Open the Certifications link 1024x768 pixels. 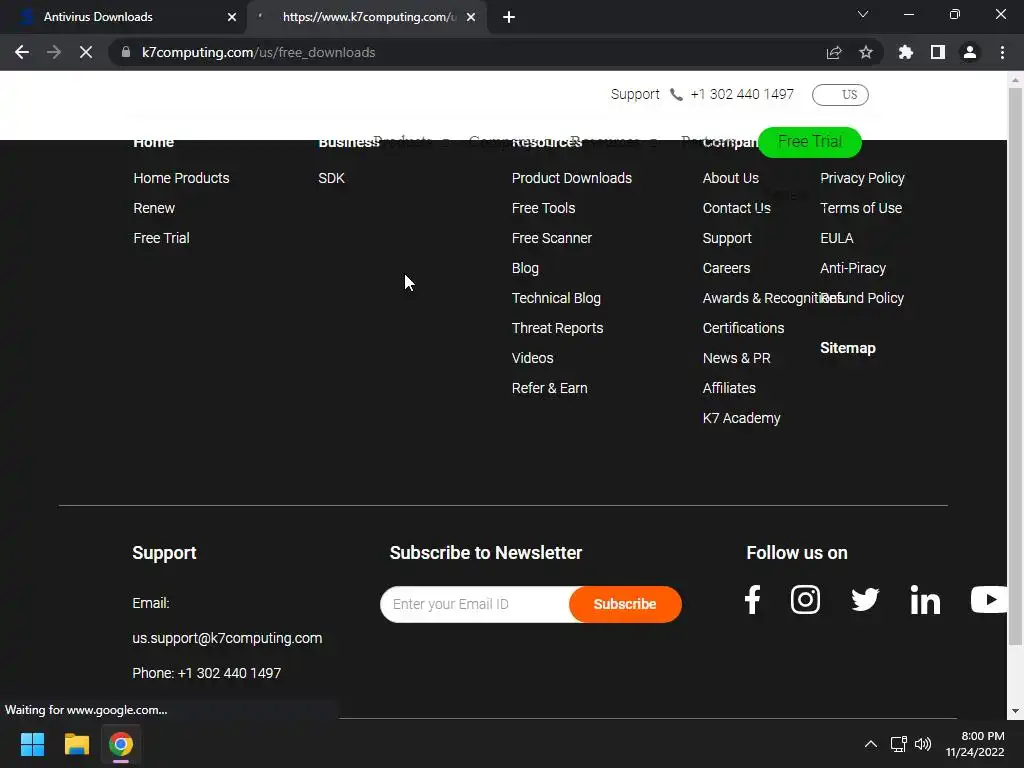(x=743, y=328)
